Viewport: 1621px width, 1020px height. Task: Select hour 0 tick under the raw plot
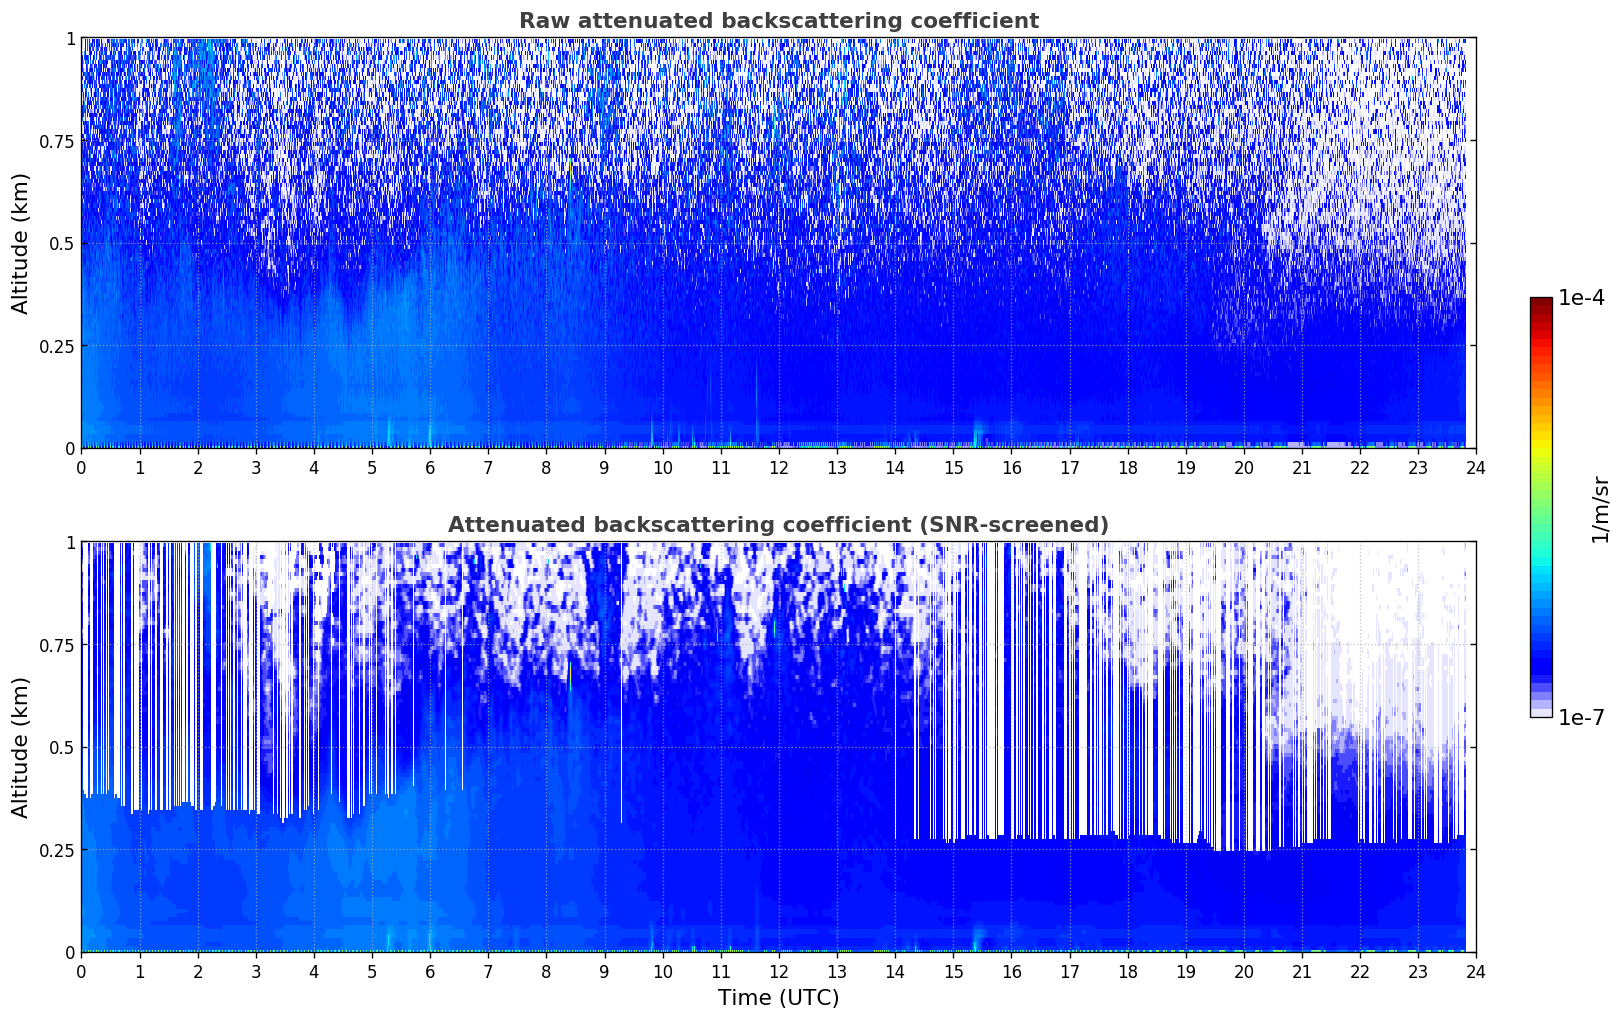(x=81, y=467)
